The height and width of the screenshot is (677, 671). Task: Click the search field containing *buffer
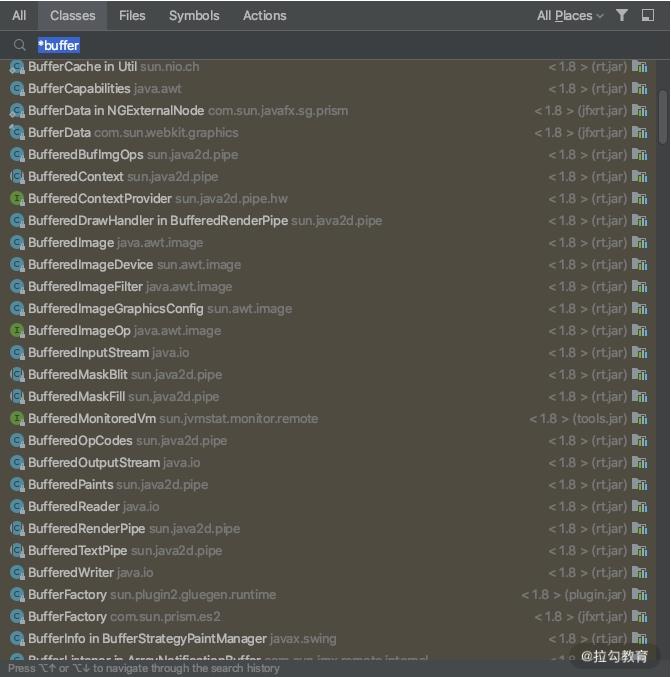[300, 45]
